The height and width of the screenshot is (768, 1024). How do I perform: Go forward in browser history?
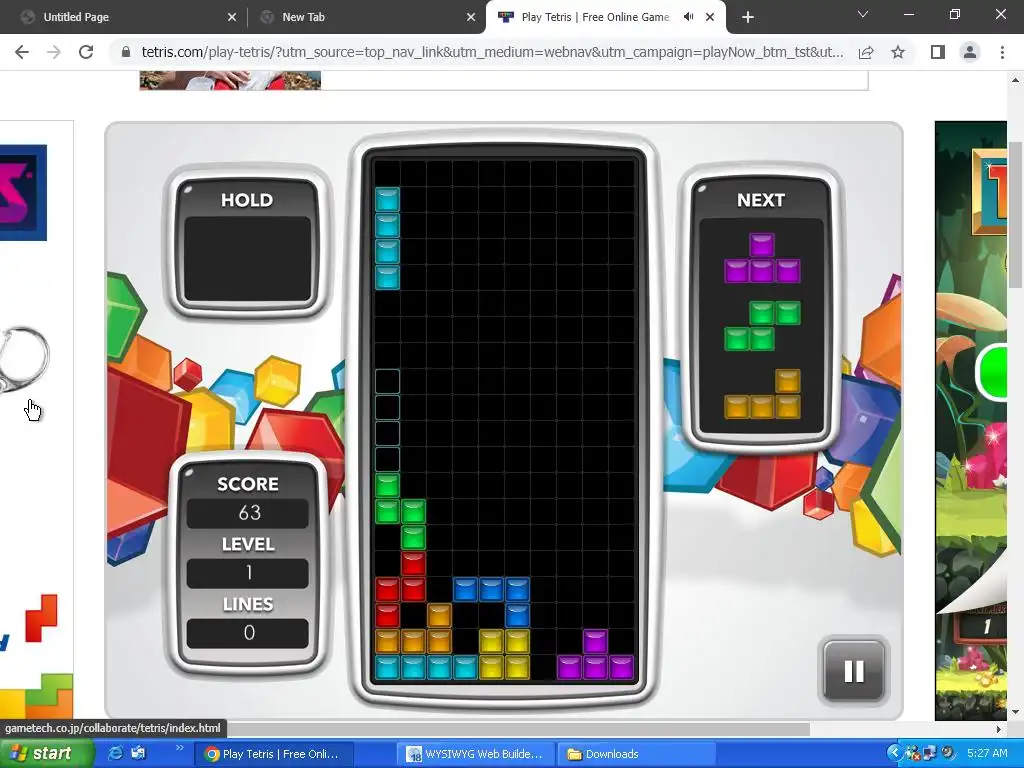[x=54, y=52]
